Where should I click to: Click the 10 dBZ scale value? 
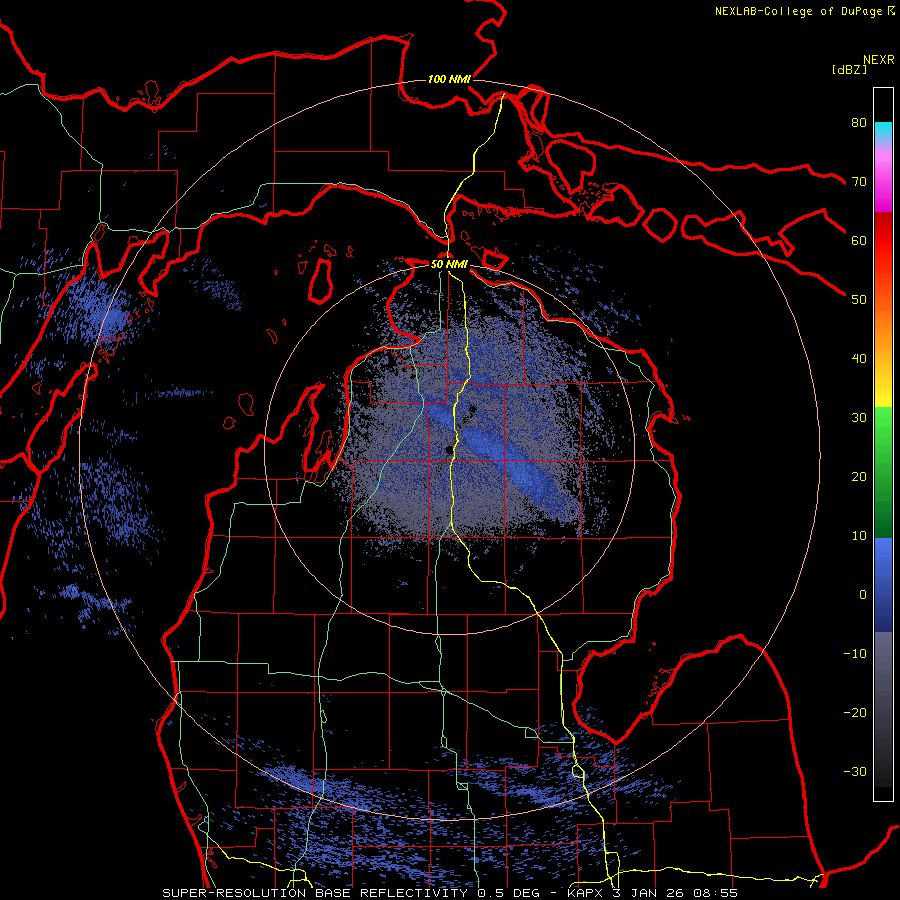859,536
